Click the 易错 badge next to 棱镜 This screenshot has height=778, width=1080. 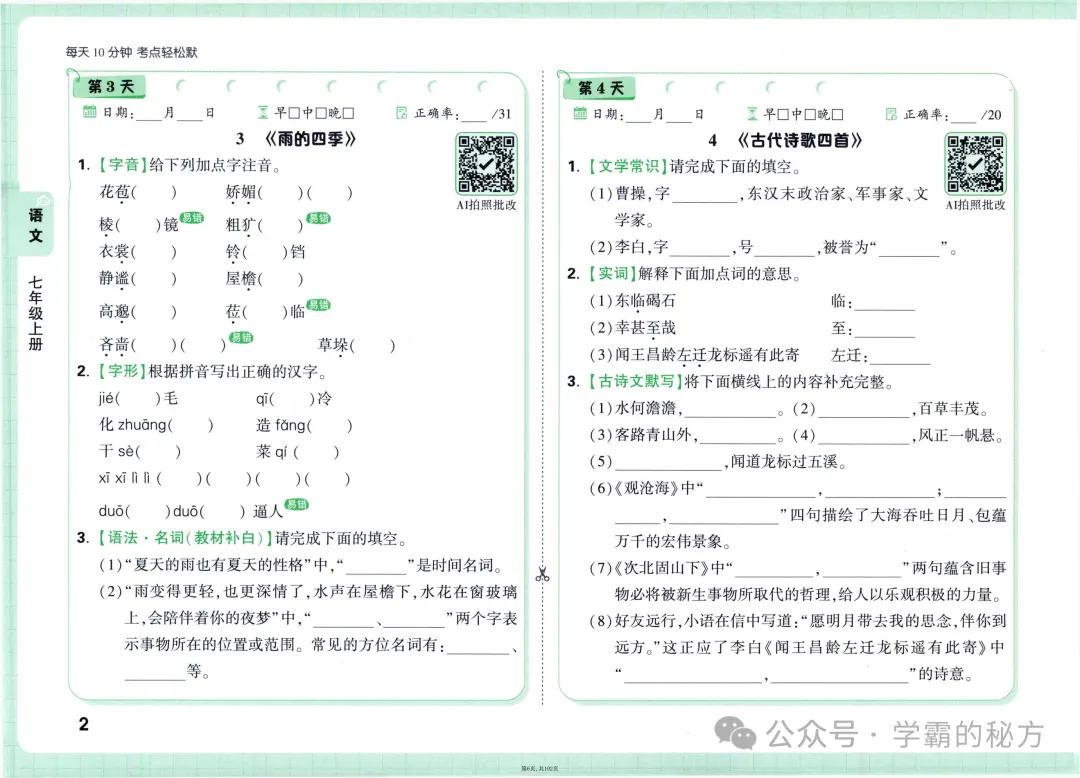tap(192, 218)
